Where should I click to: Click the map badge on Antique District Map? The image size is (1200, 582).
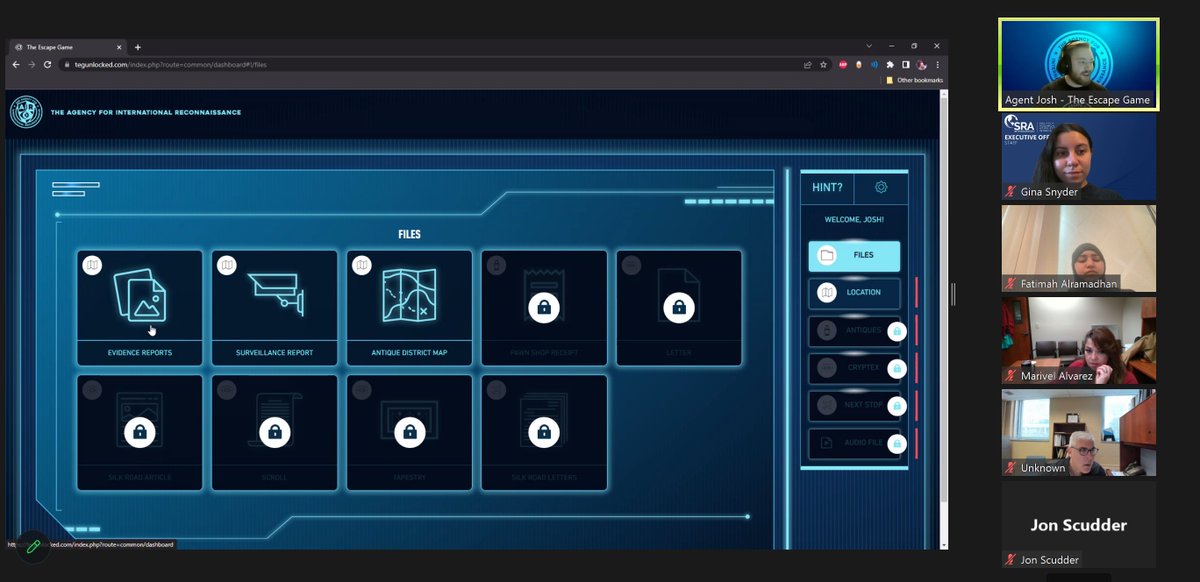coord(362,265)
